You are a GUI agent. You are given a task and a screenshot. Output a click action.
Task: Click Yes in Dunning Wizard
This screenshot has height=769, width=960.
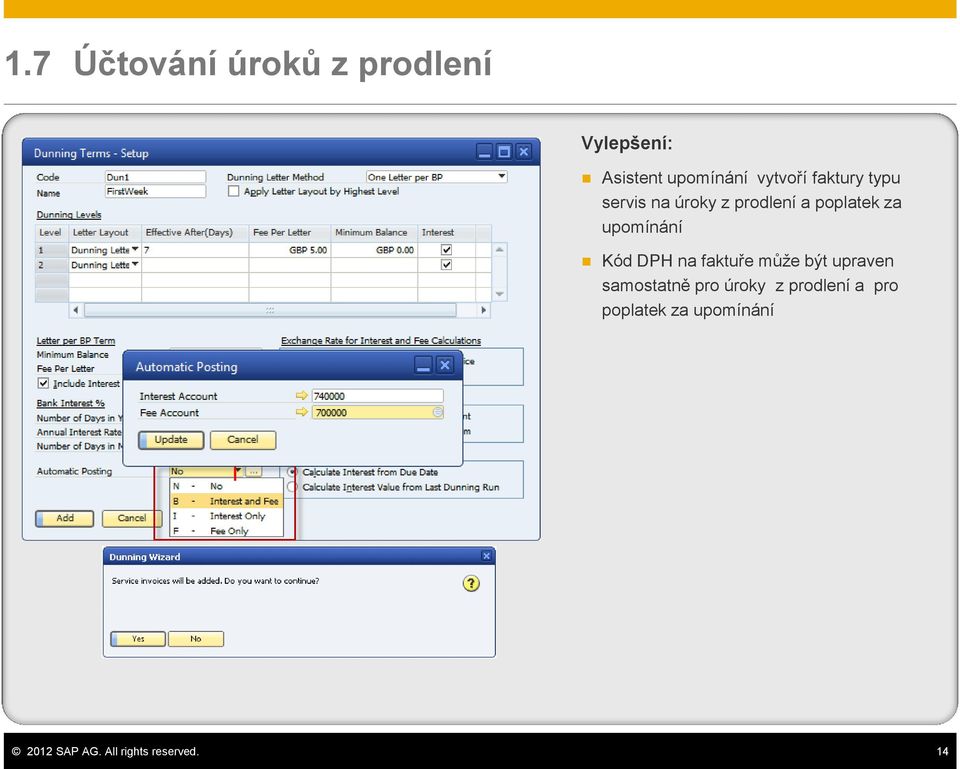tap(138, 639)
